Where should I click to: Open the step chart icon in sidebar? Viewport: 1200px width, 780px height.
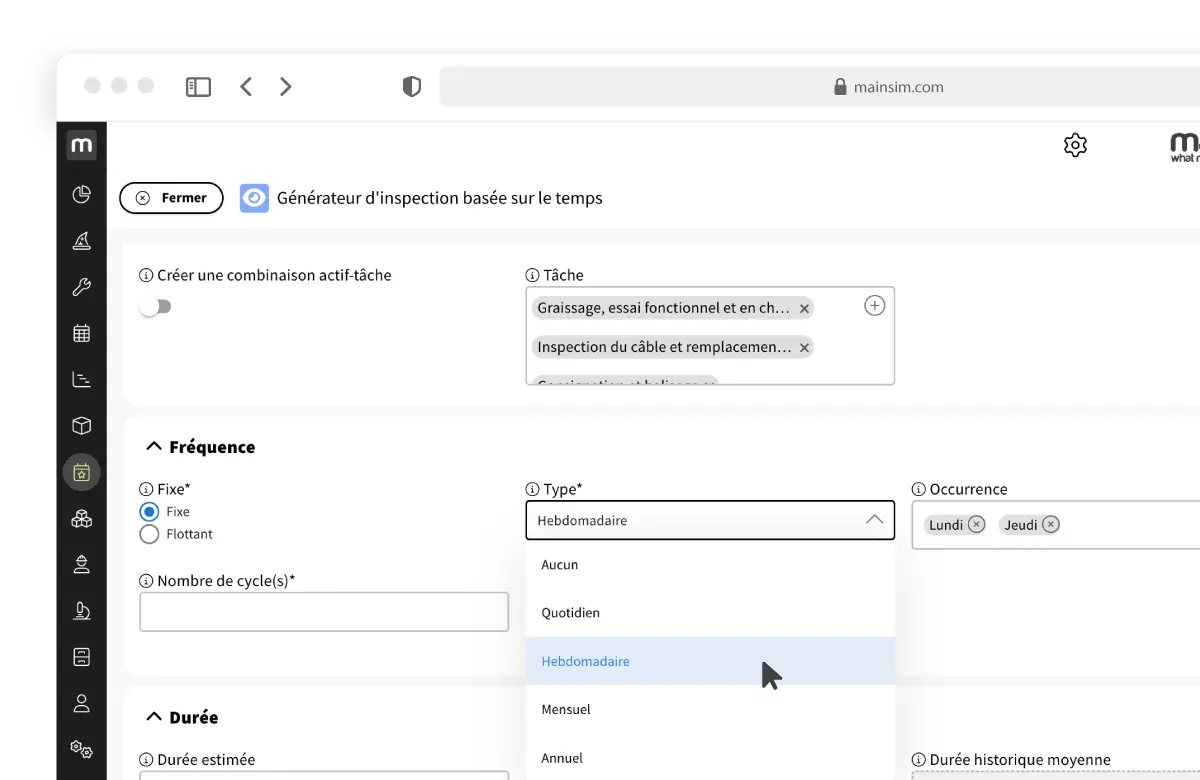click(82, 380)
